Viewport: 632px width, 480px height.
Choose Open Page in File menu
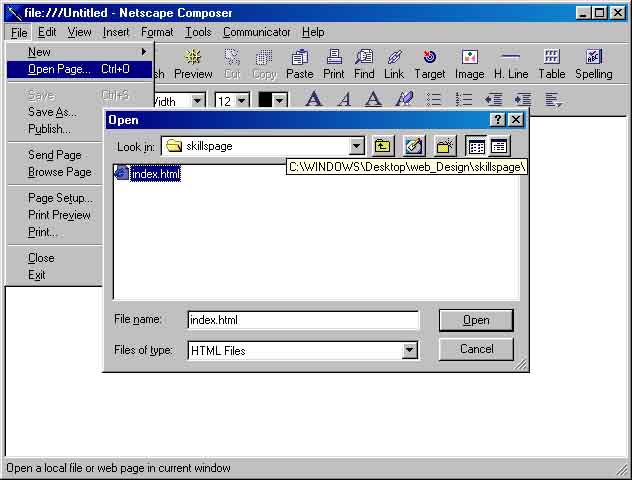coord(79,69)
